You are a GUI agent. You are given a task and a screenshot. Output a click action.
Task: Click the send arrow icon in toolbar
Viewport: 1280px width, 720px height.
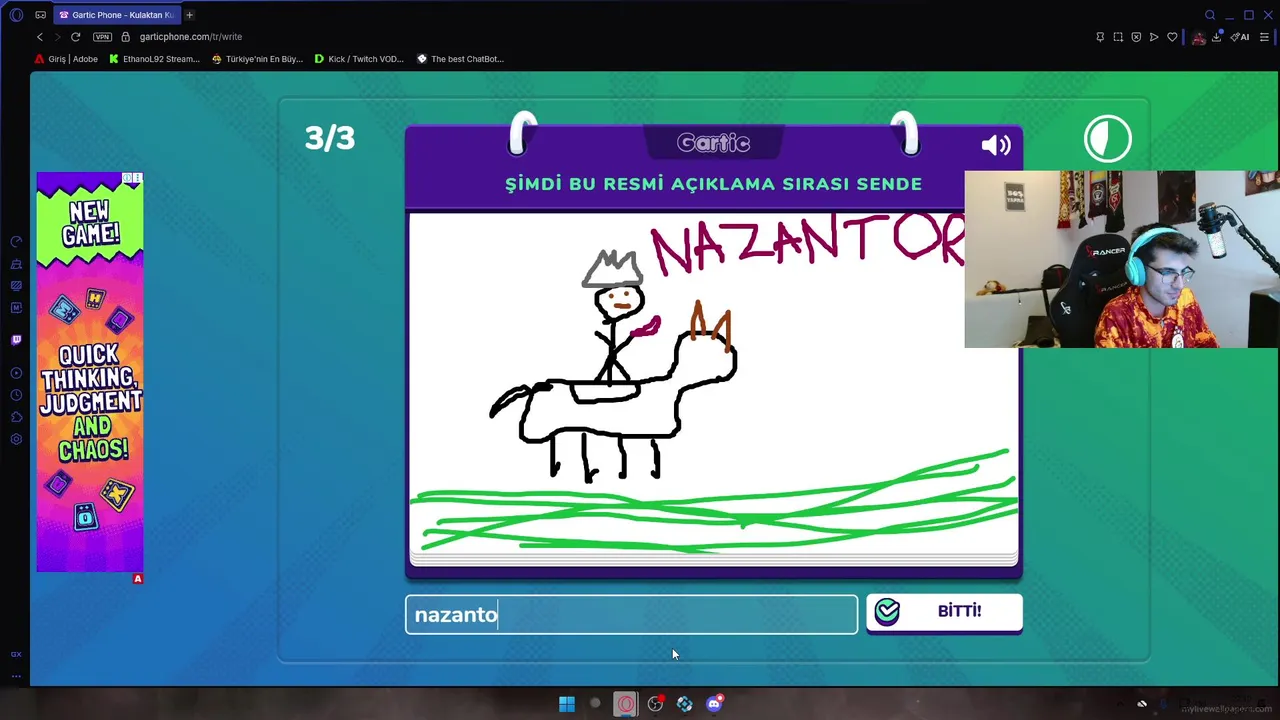click(x=1154, y=37)
